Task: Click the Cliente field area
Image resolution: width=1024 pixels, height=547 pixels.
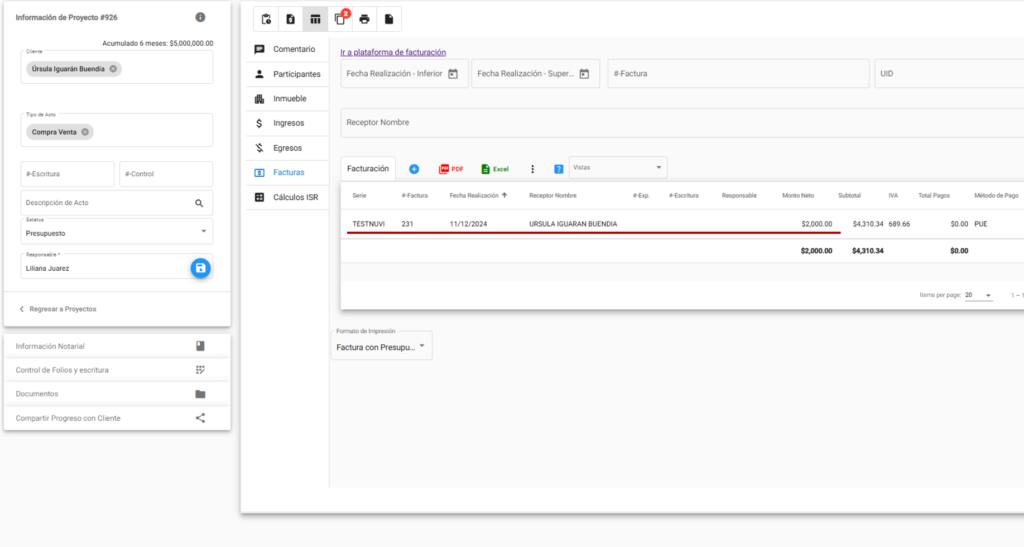Action: coord(117,67)
